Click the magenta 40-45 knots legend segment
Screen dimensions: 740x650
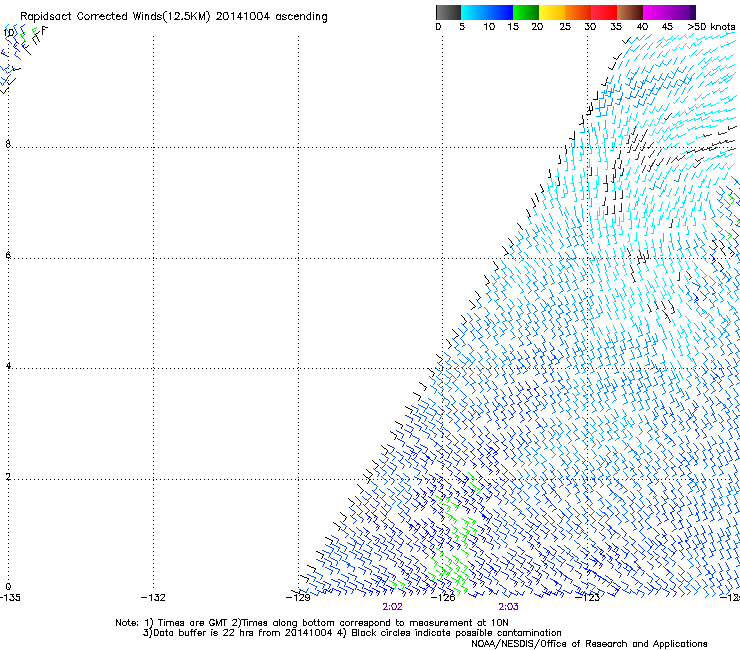[656, 12]
